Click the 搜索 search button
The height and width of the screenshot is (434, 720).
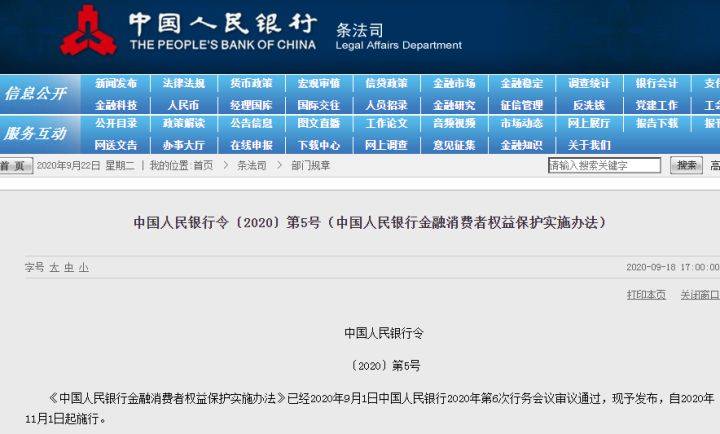coord(686,165)
